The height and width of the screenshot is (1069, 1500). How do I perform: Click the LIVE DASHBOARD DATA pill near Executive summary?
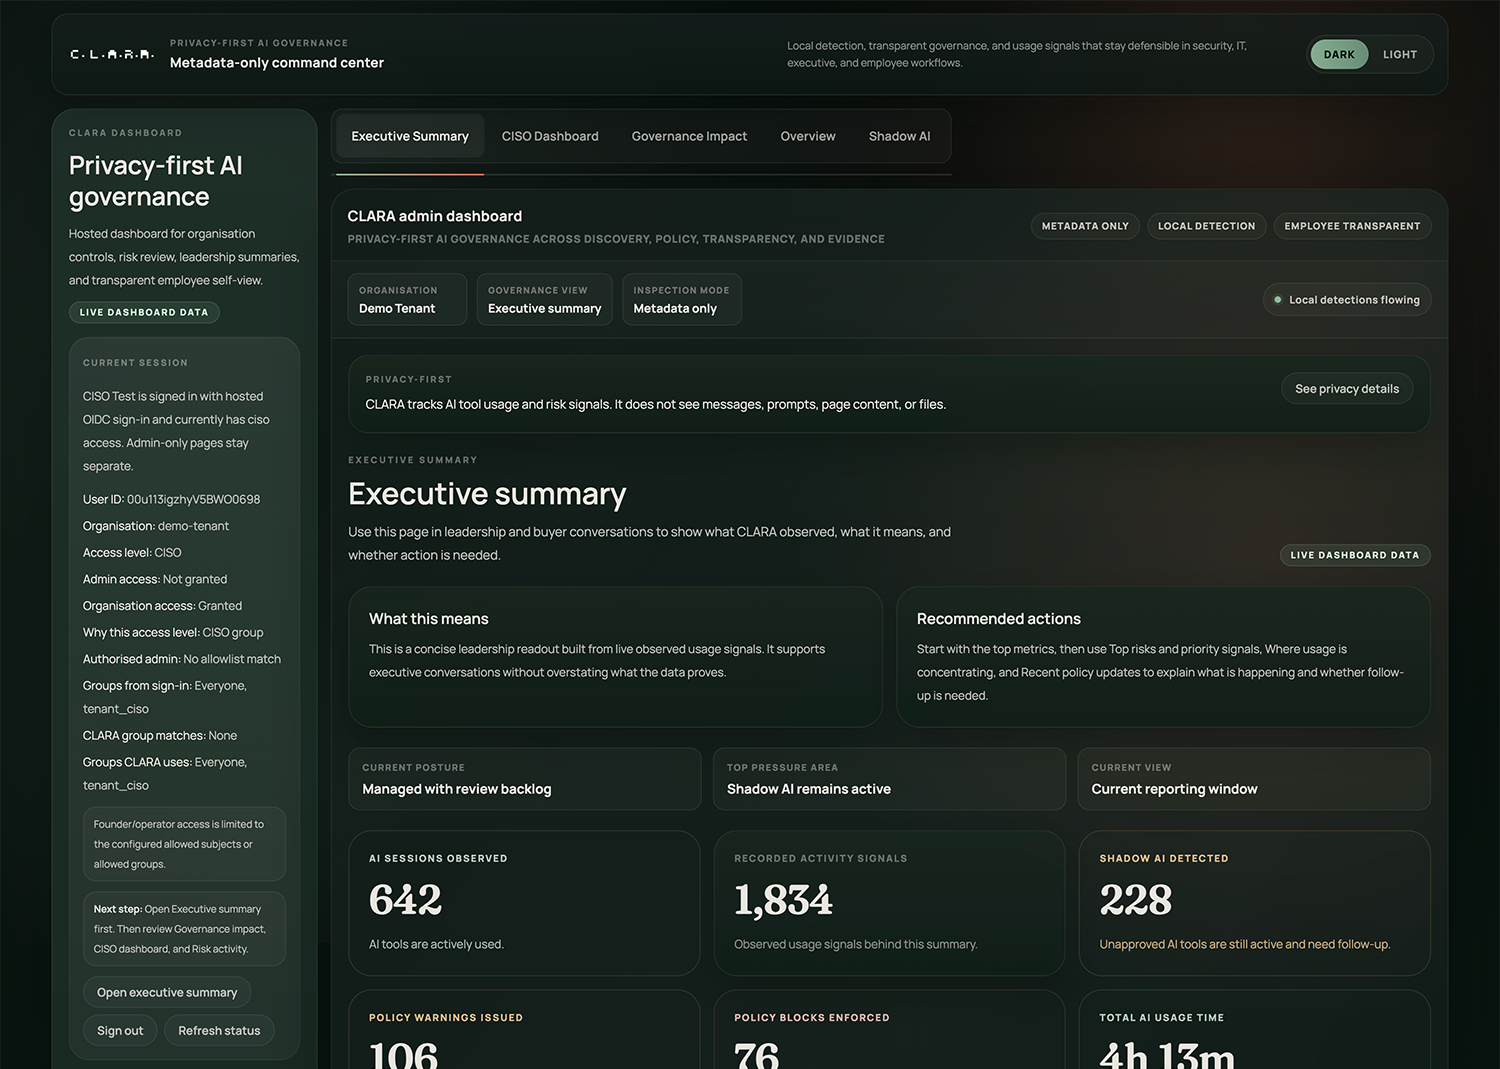coord(1355,555)
